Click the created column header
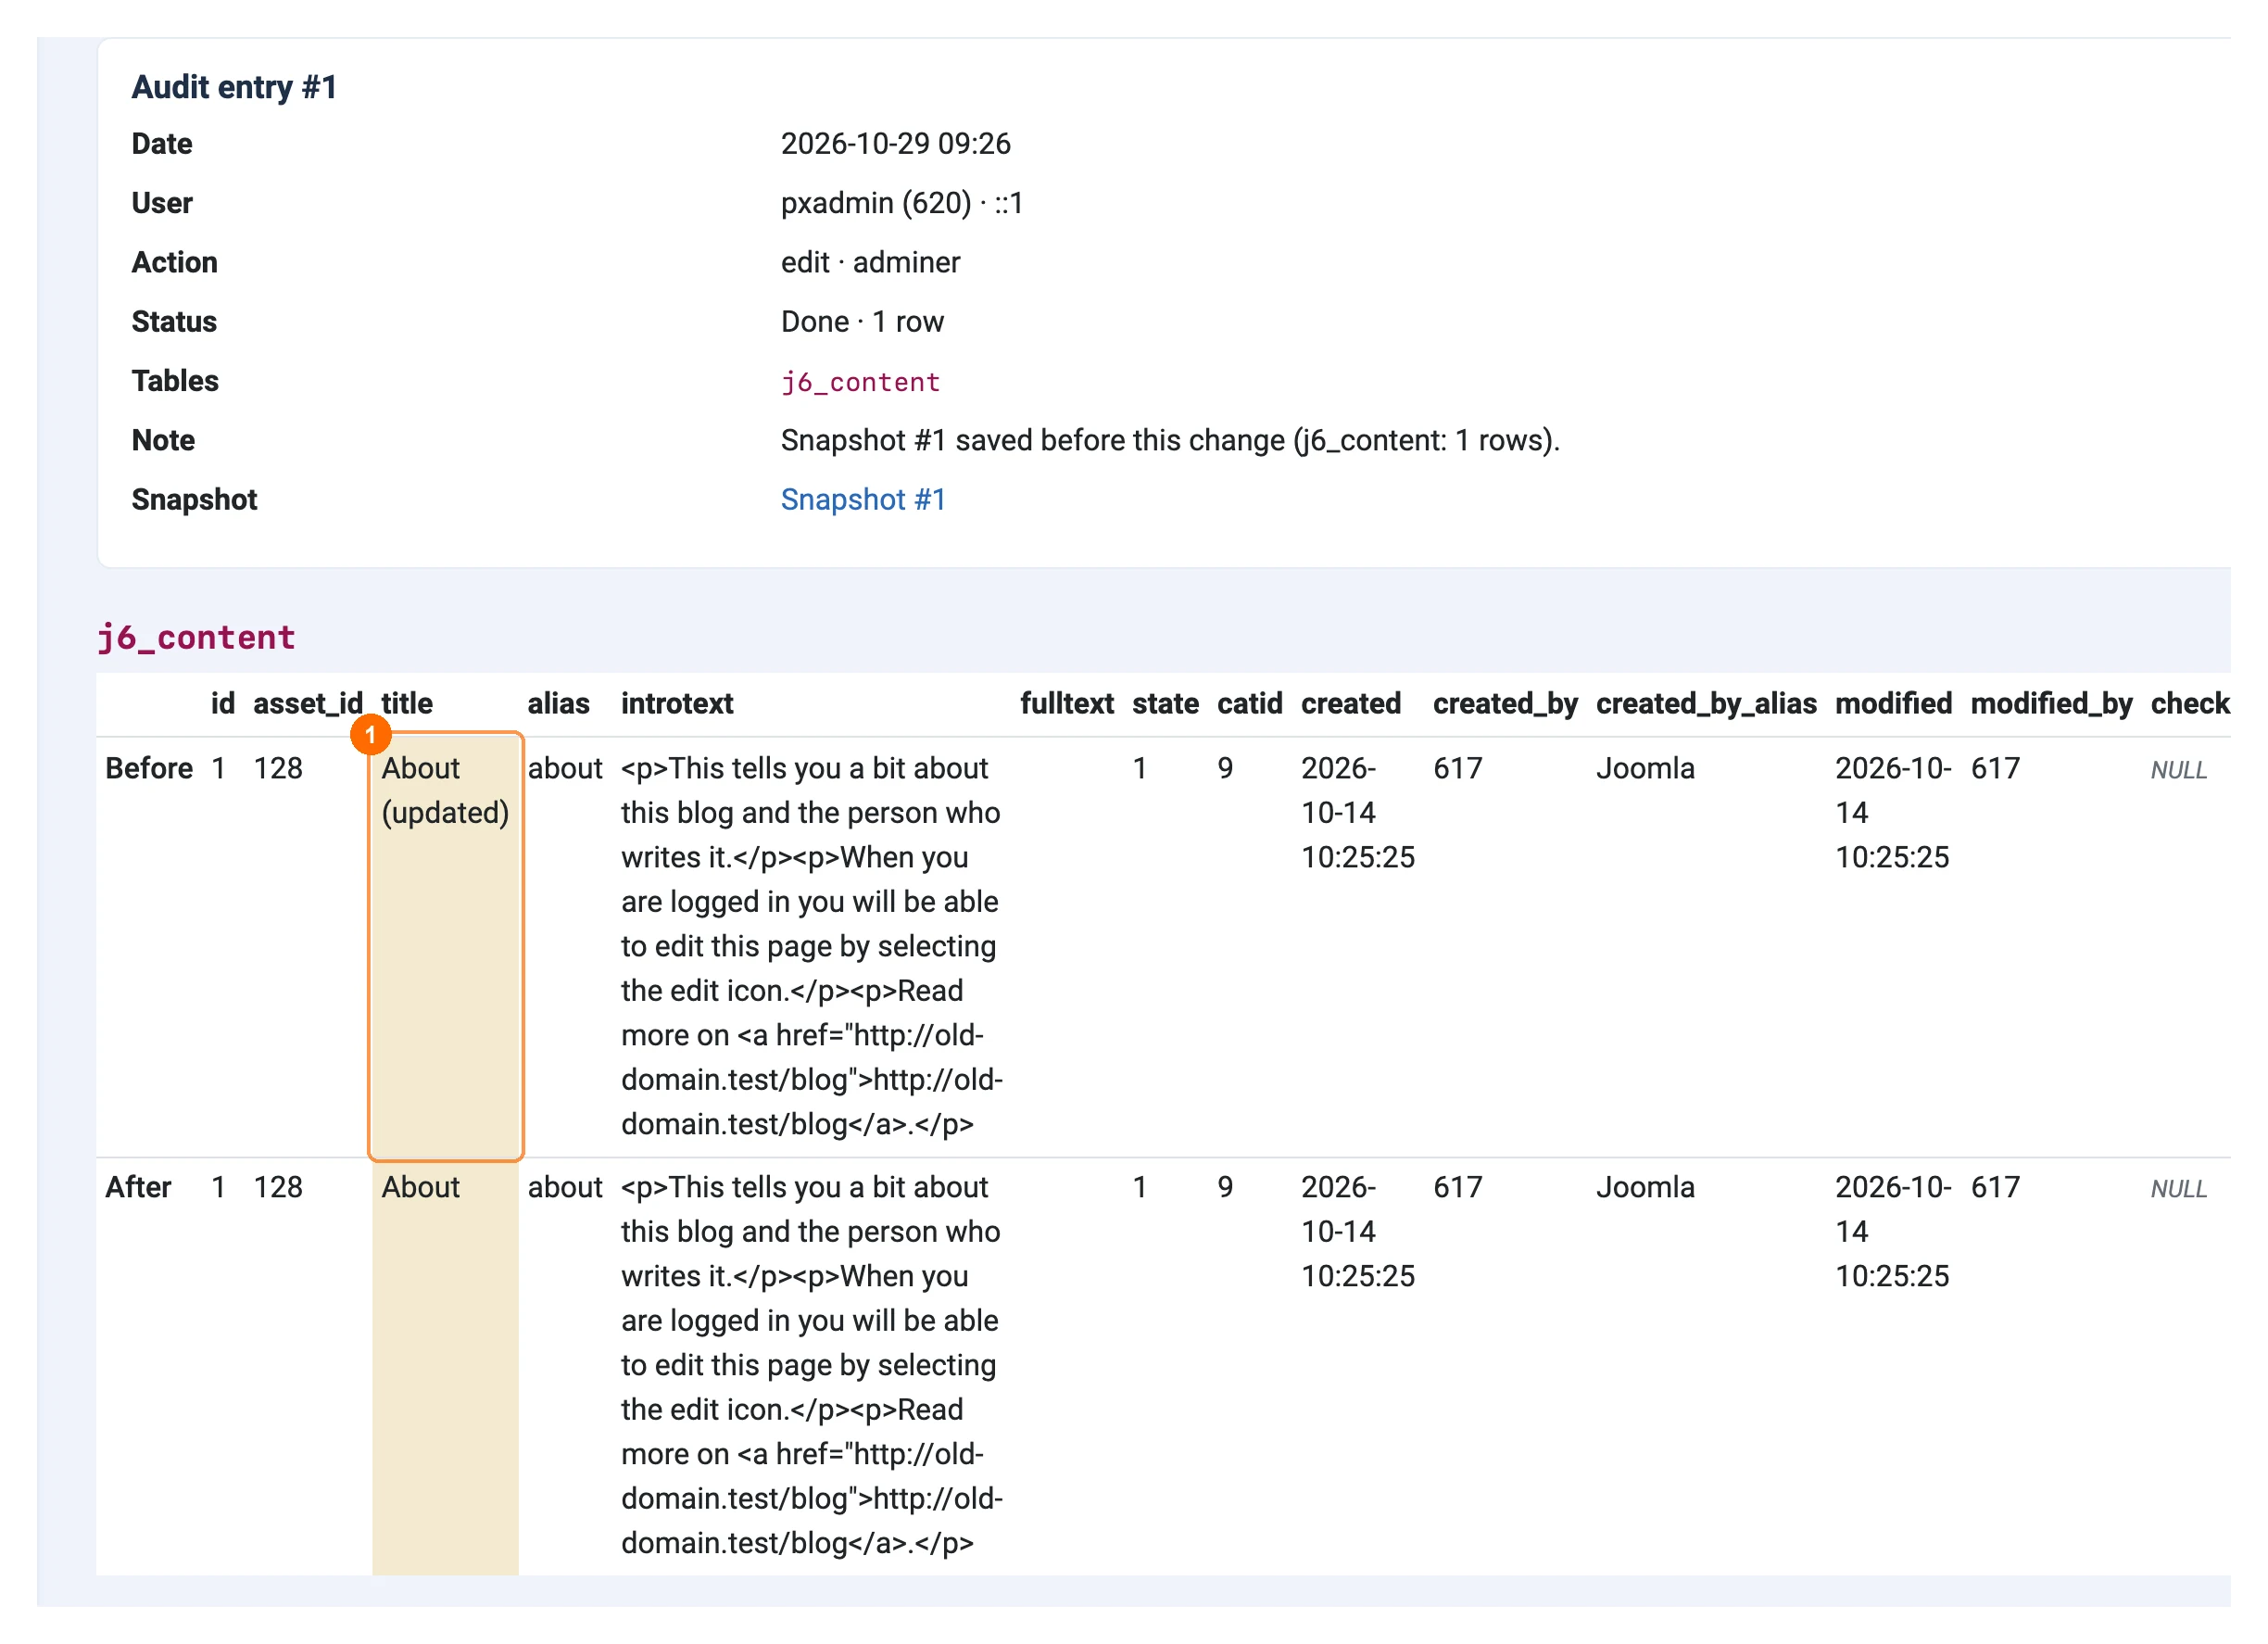Image resolution: width=2268 pixels, height=1644 pixels. (x=1350, y=703)
